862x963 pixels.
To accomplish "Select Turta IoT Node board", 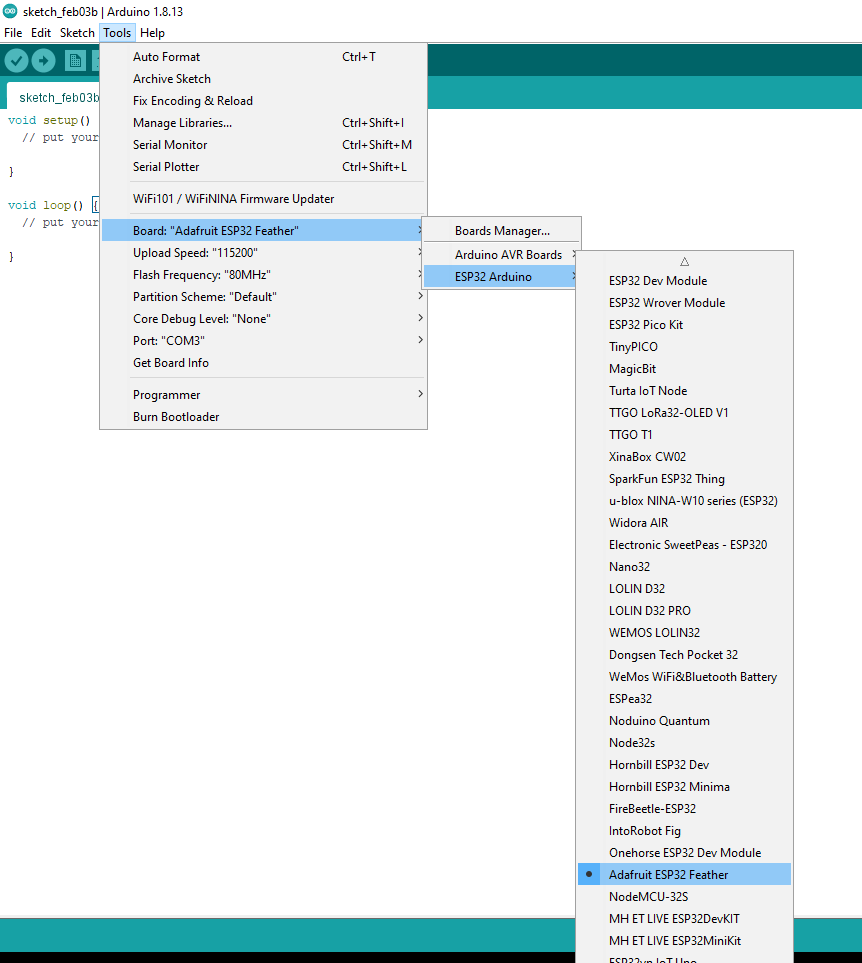I will point(685,391).
